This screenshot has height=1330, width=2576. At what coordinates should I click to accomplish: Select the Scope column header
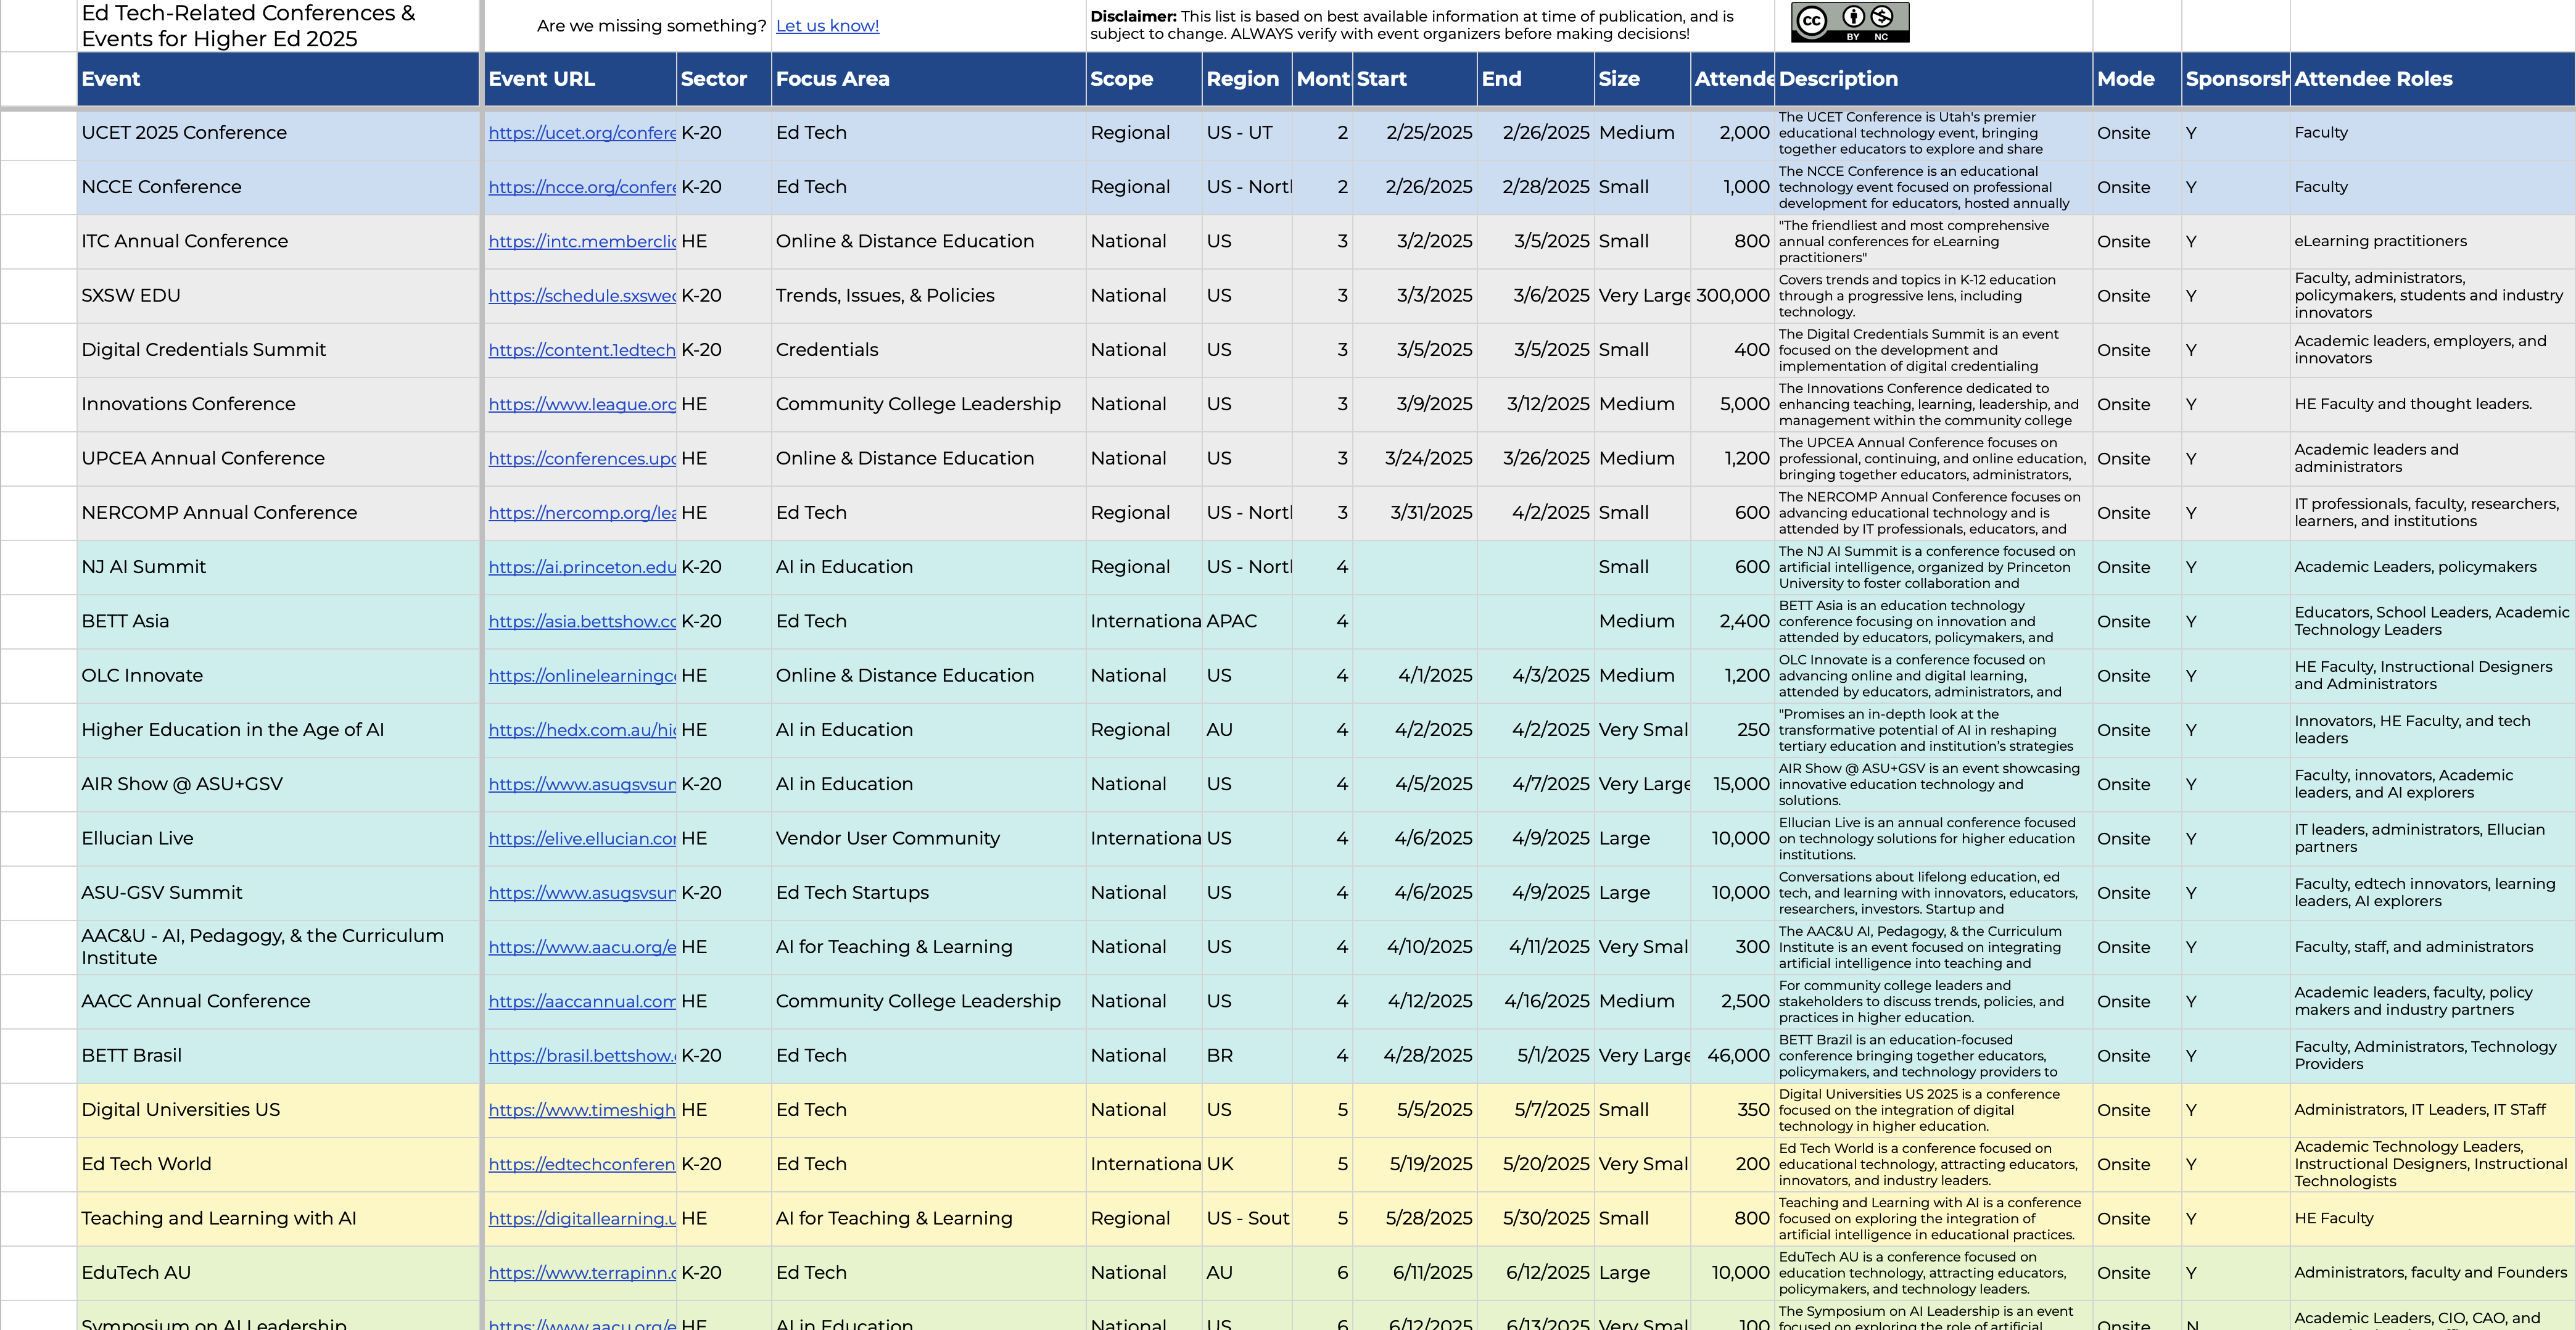coord(1144,79)
